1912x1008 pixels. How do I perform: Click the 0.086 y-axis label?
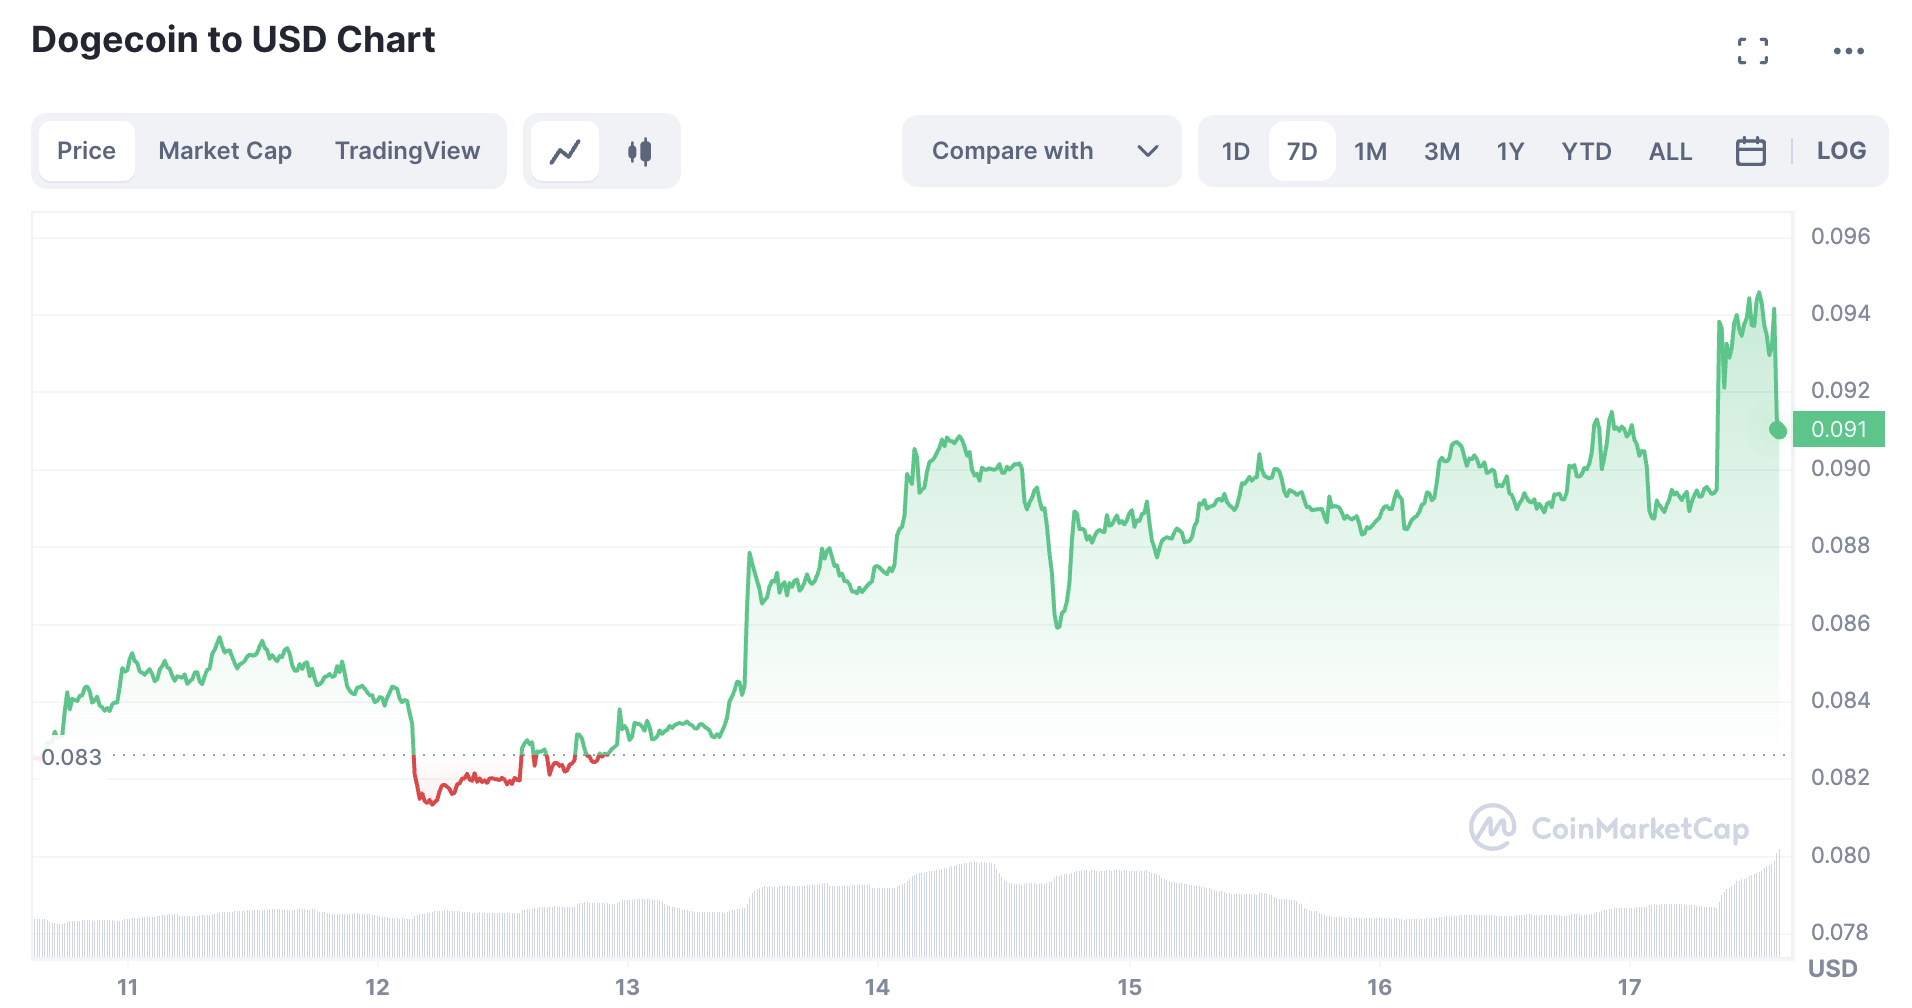tap(1840, 623)
